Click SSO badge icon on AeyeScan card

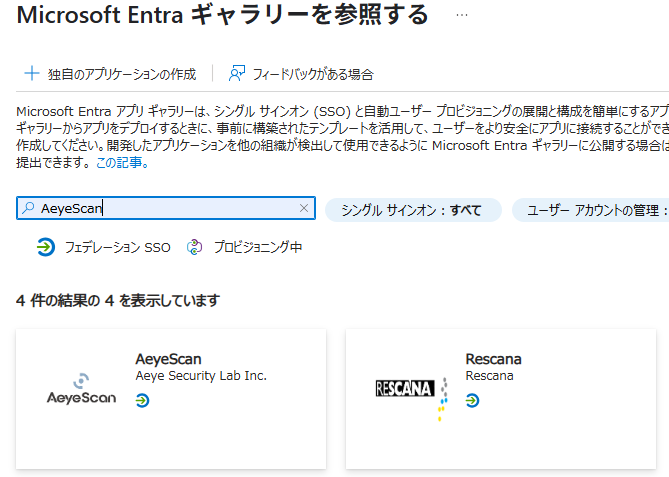tap(143, 400)
